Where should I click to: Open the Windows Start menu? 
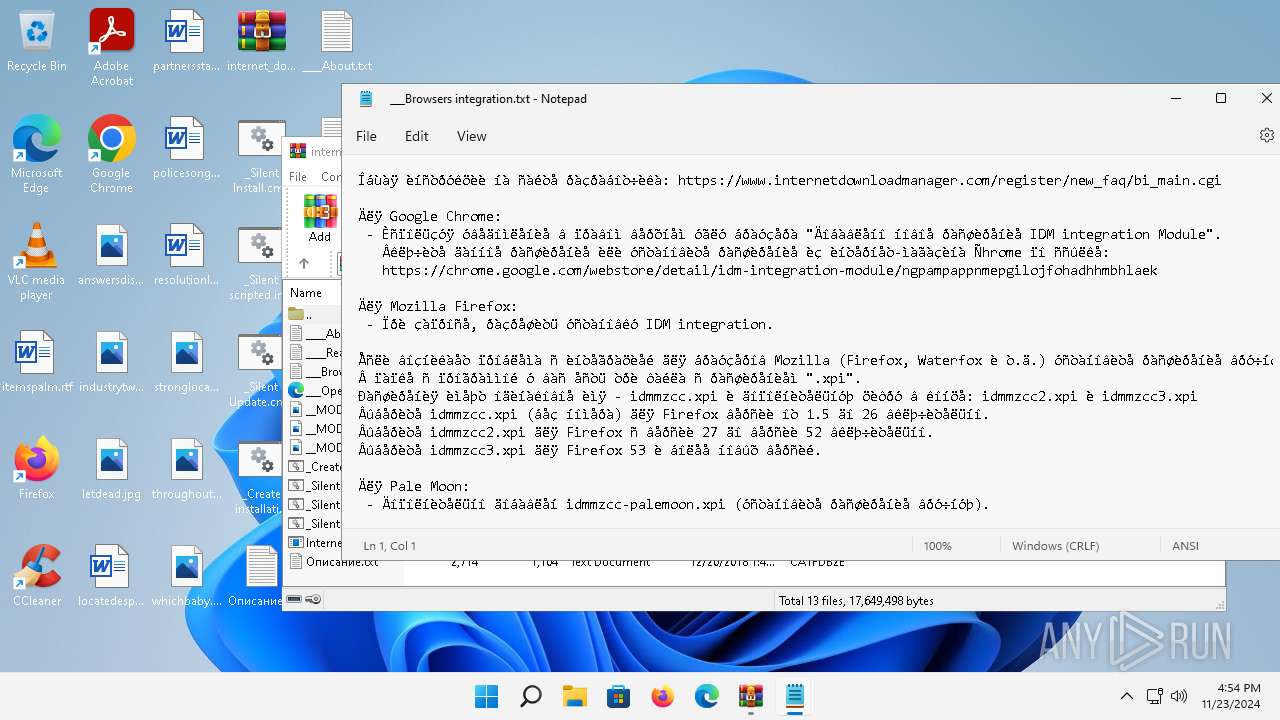[486, 696]
